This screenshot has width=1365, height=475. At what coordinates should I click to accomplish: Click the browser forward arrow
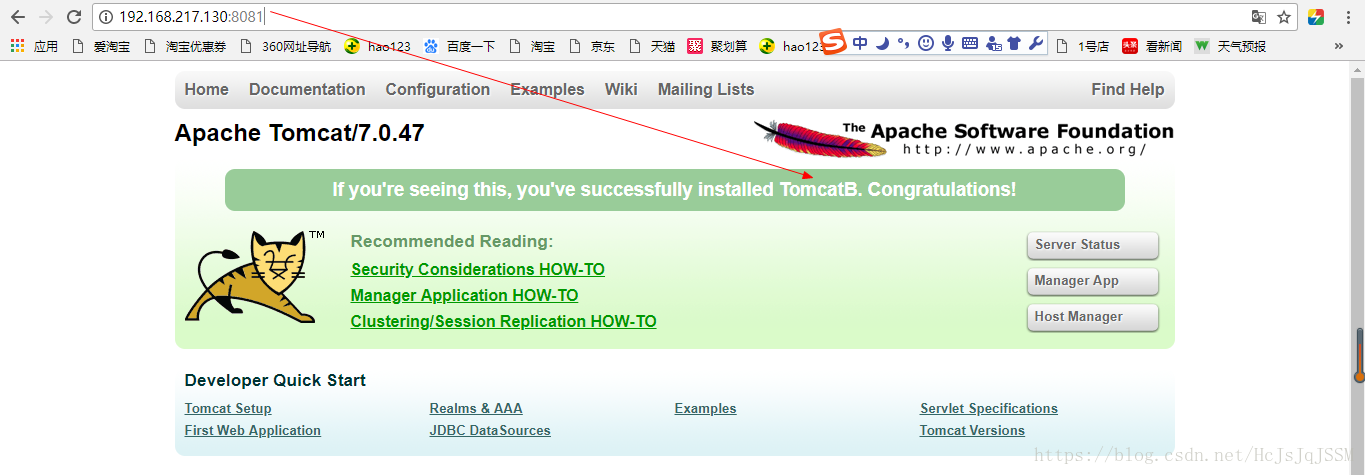[x=46, y=17]
